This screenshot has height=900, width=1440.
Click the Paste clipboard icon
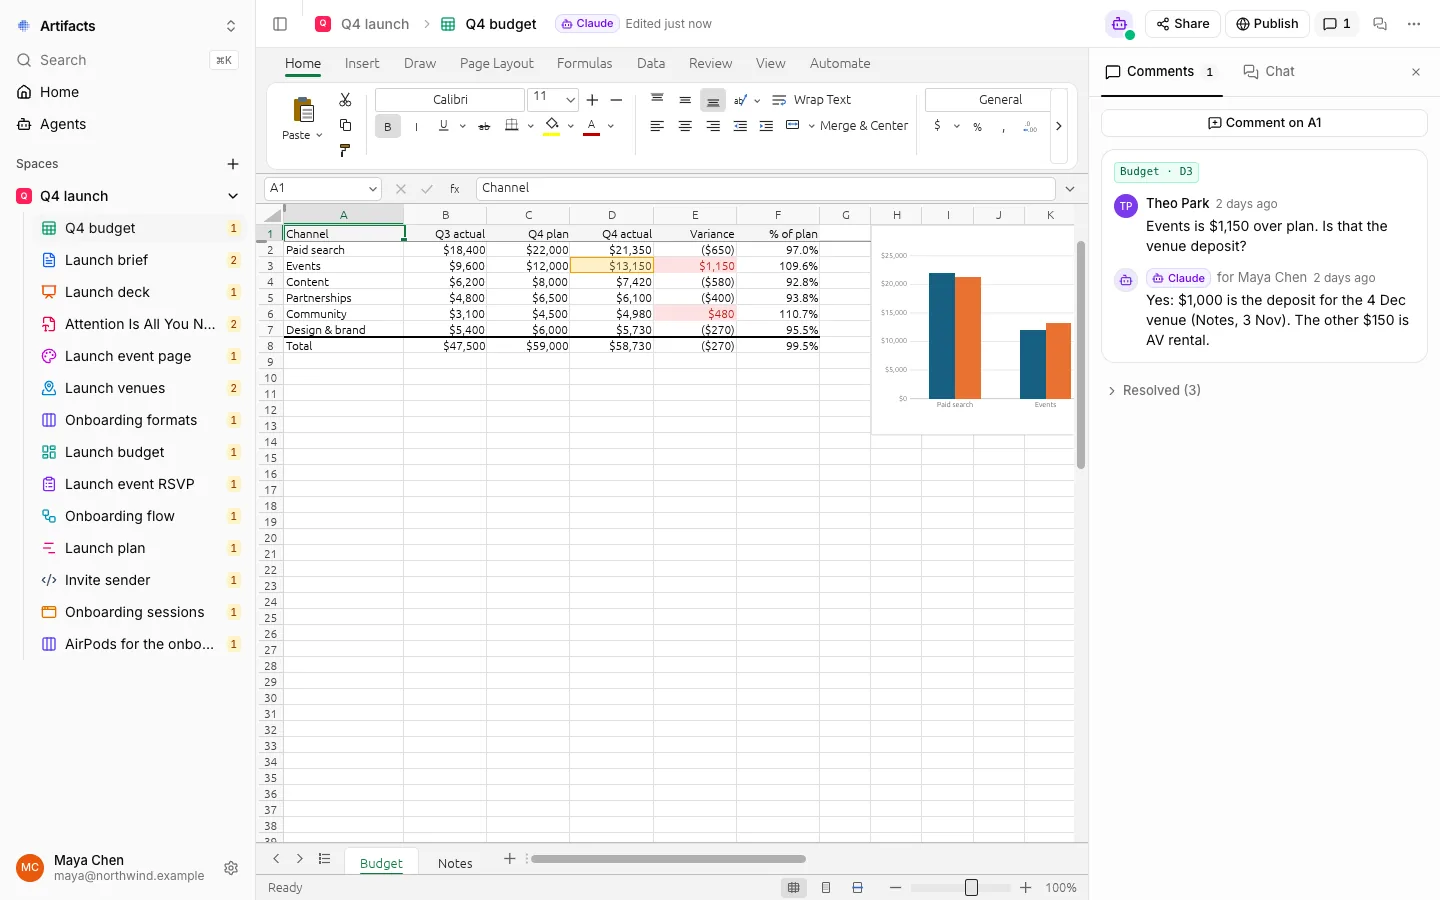point(303,110)
